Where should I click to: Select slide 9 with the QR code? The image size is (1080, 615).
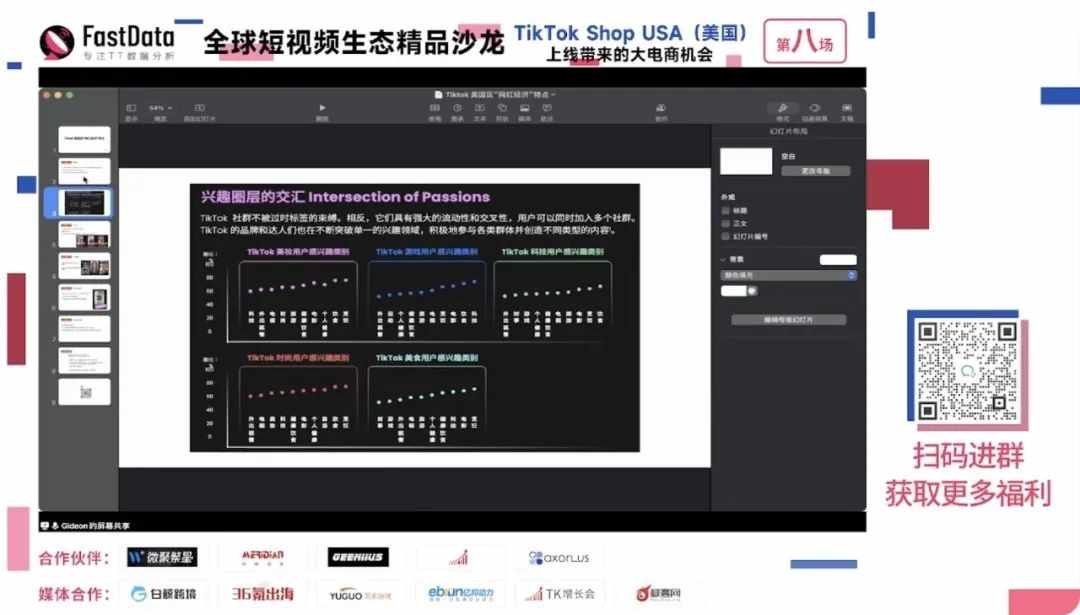coord(84,393)
